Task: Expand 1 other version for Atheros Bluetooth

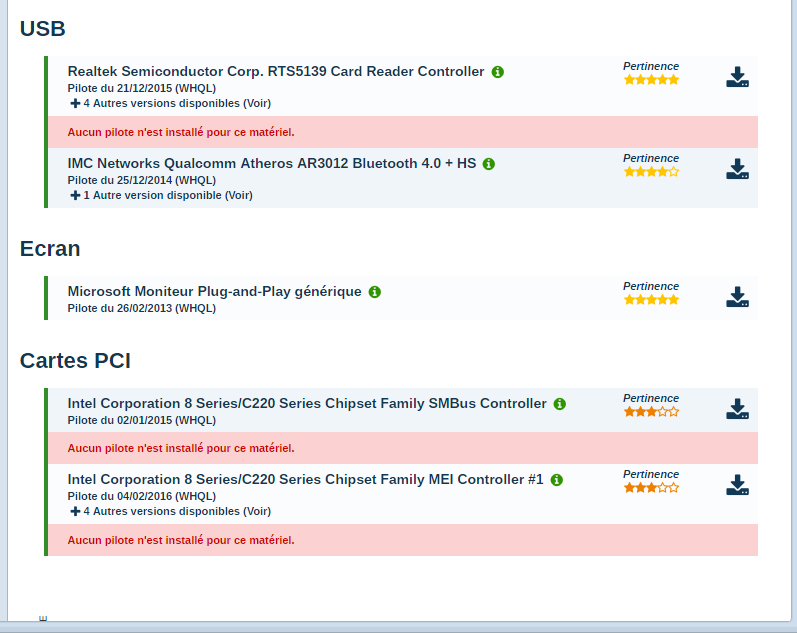Action: (x=162, y=195)
